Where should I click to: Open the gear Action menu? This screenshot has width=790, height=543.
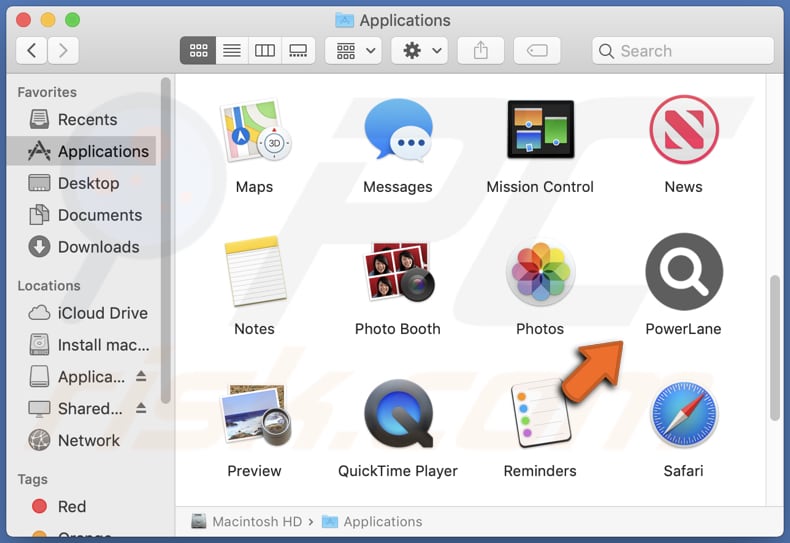pos(420,50)
